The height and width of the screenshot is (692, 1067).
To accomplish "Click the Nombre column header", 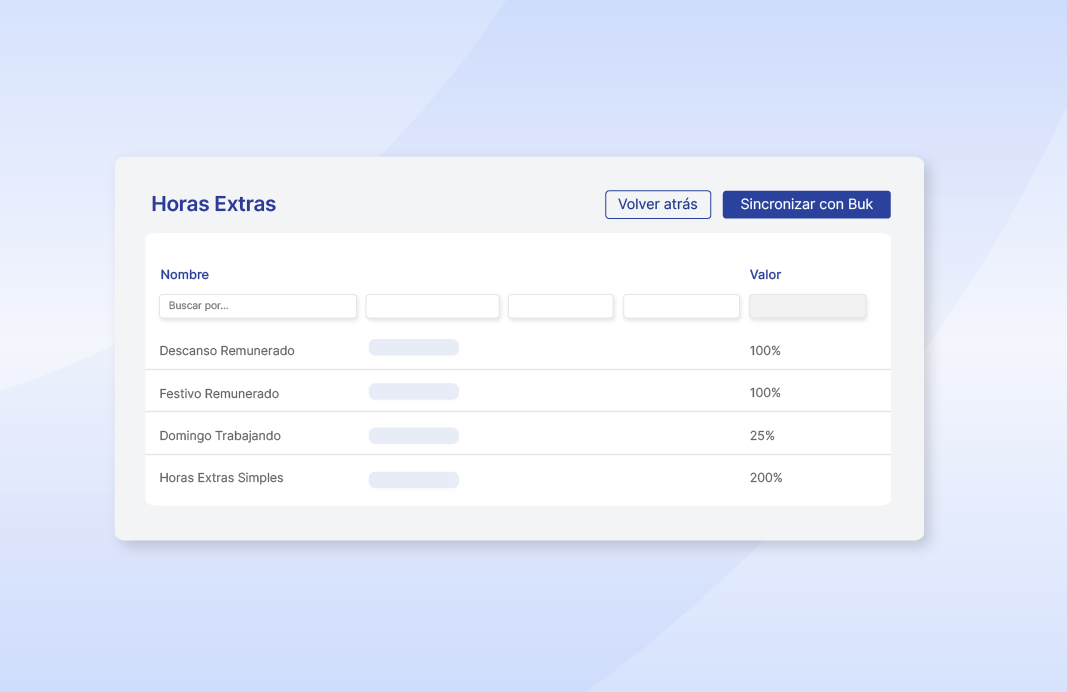I will tap(184, 274).
